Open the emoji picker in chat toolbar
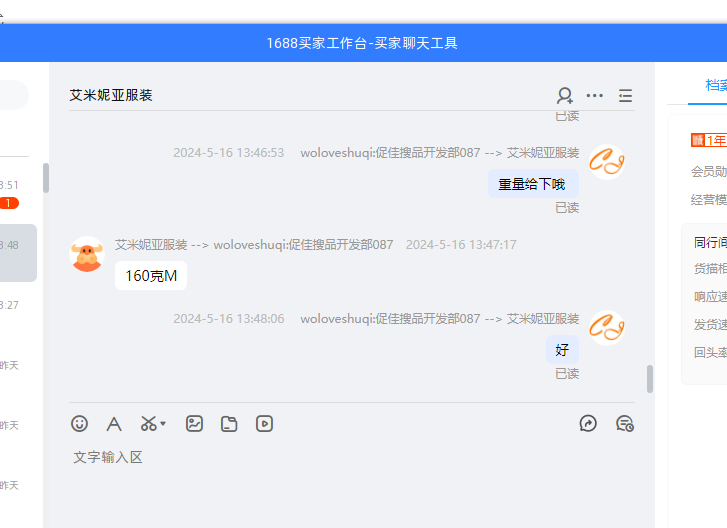 (80, 423)
